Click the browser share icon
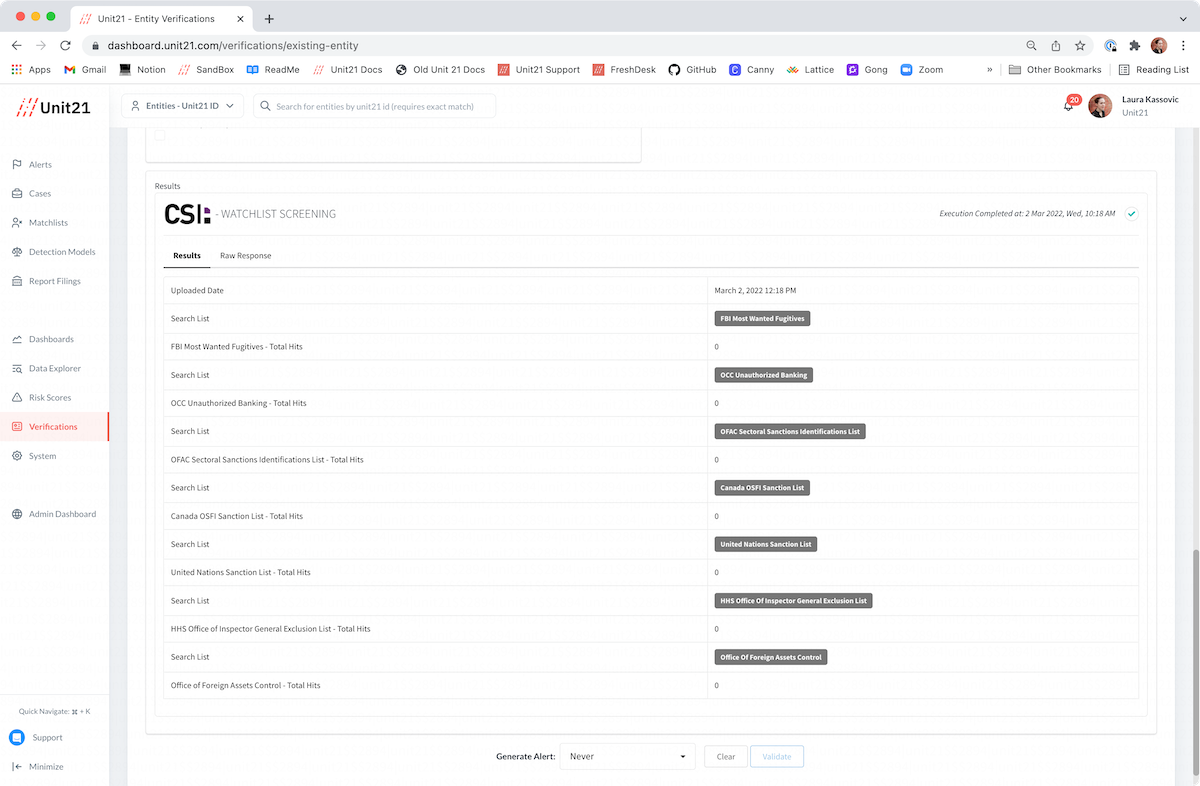1200x786 pixels. [x=1056, y=45]
